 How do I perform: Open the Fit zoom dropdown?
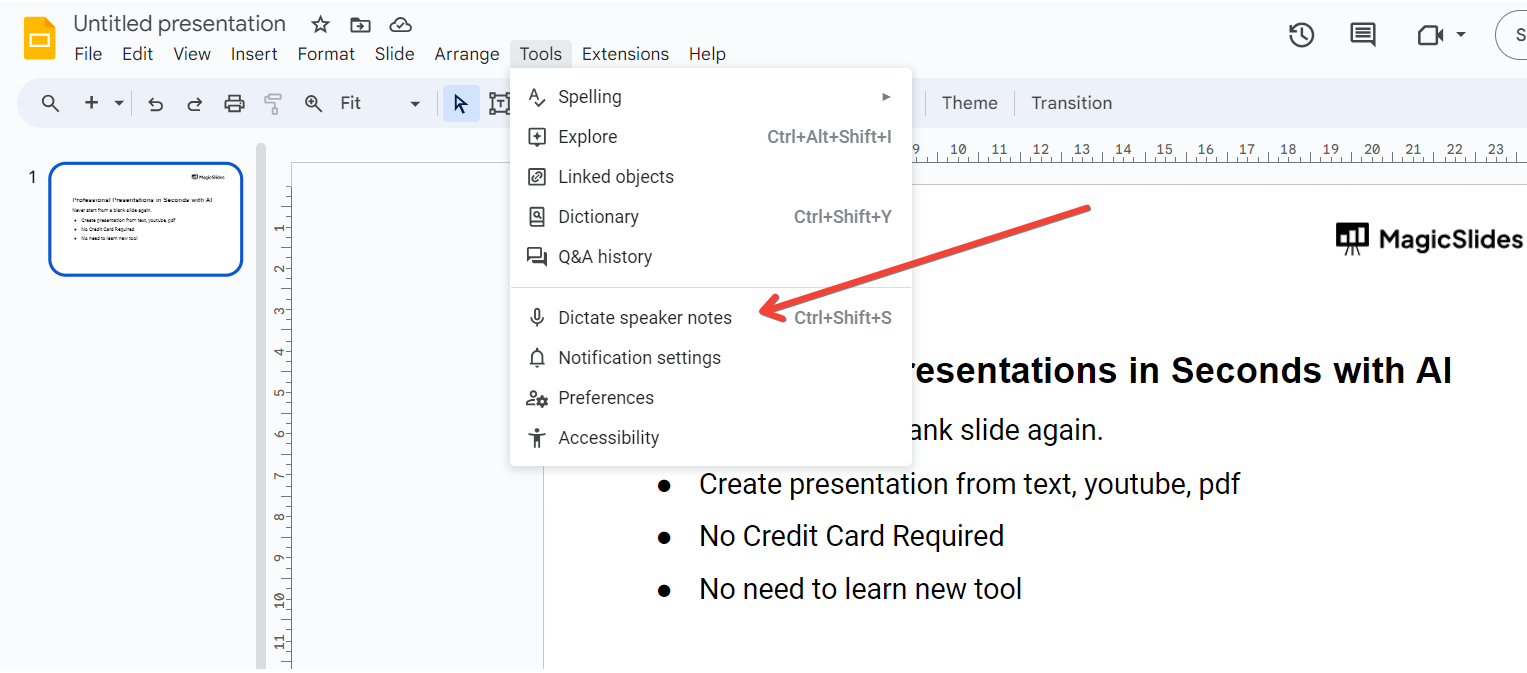pyautogui.click(x=380, y=103)
